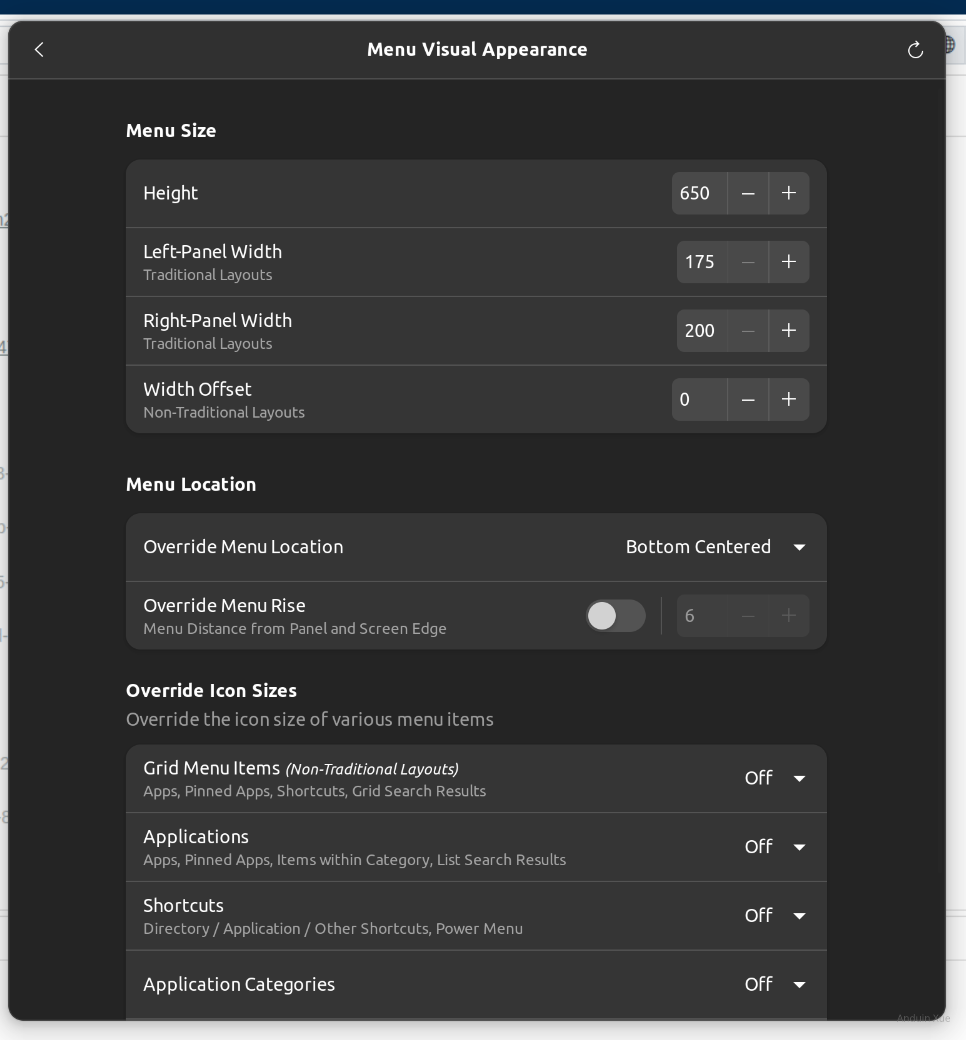Decrease the menu Height value
Image resolution: width=966 pixels, height=1040 pixels.
pyautogui.click(x=747, y=193)
